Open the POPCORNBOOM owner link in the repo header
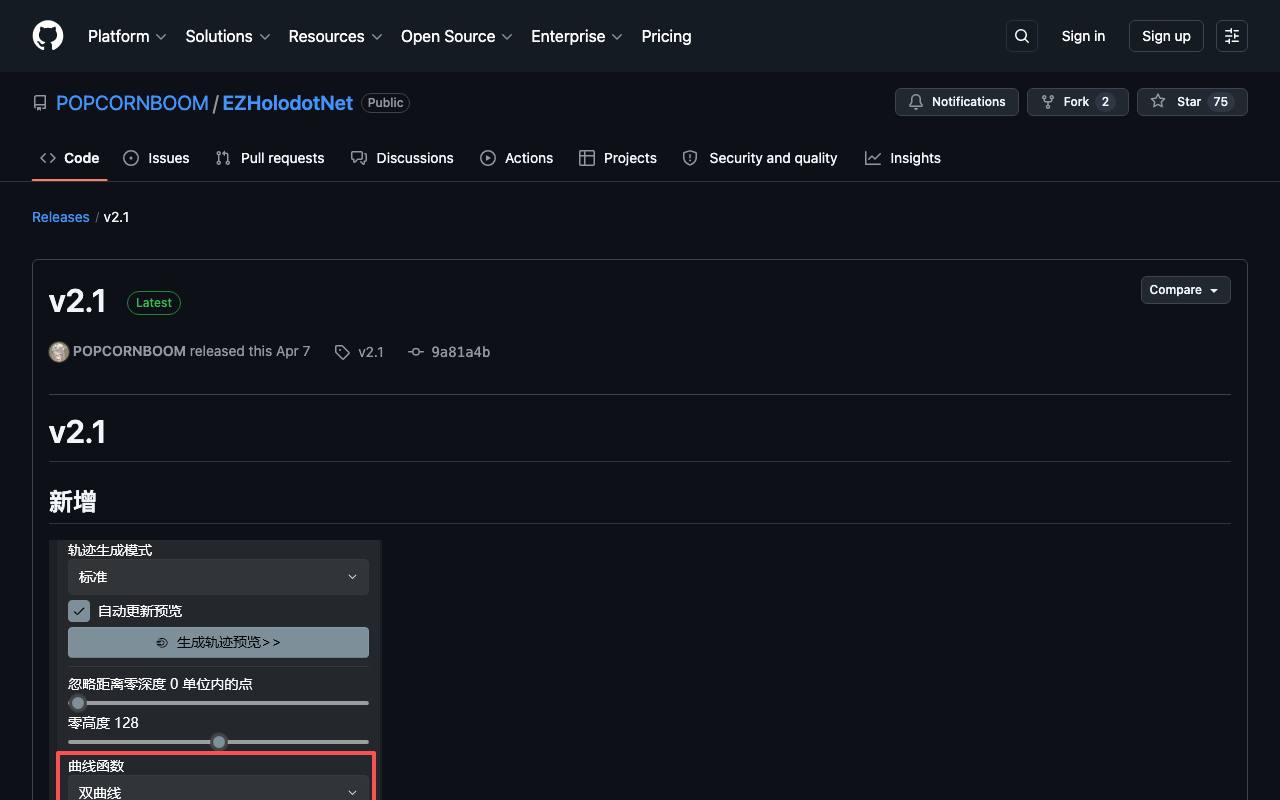The width and height of the screenshot is (1280, 800). (132, 103)
